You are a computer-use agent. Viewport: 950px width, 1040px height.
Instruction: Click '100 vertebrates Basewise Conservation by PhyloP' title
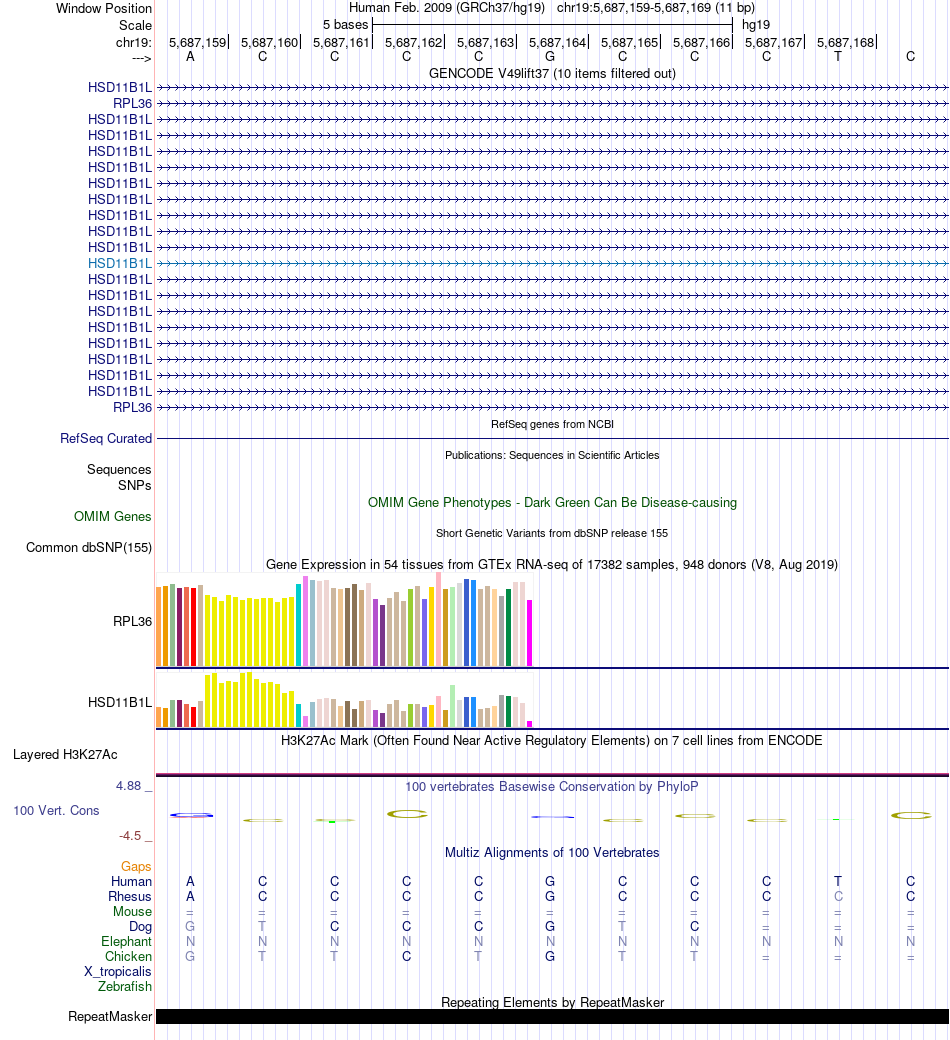tap(552, 787)
